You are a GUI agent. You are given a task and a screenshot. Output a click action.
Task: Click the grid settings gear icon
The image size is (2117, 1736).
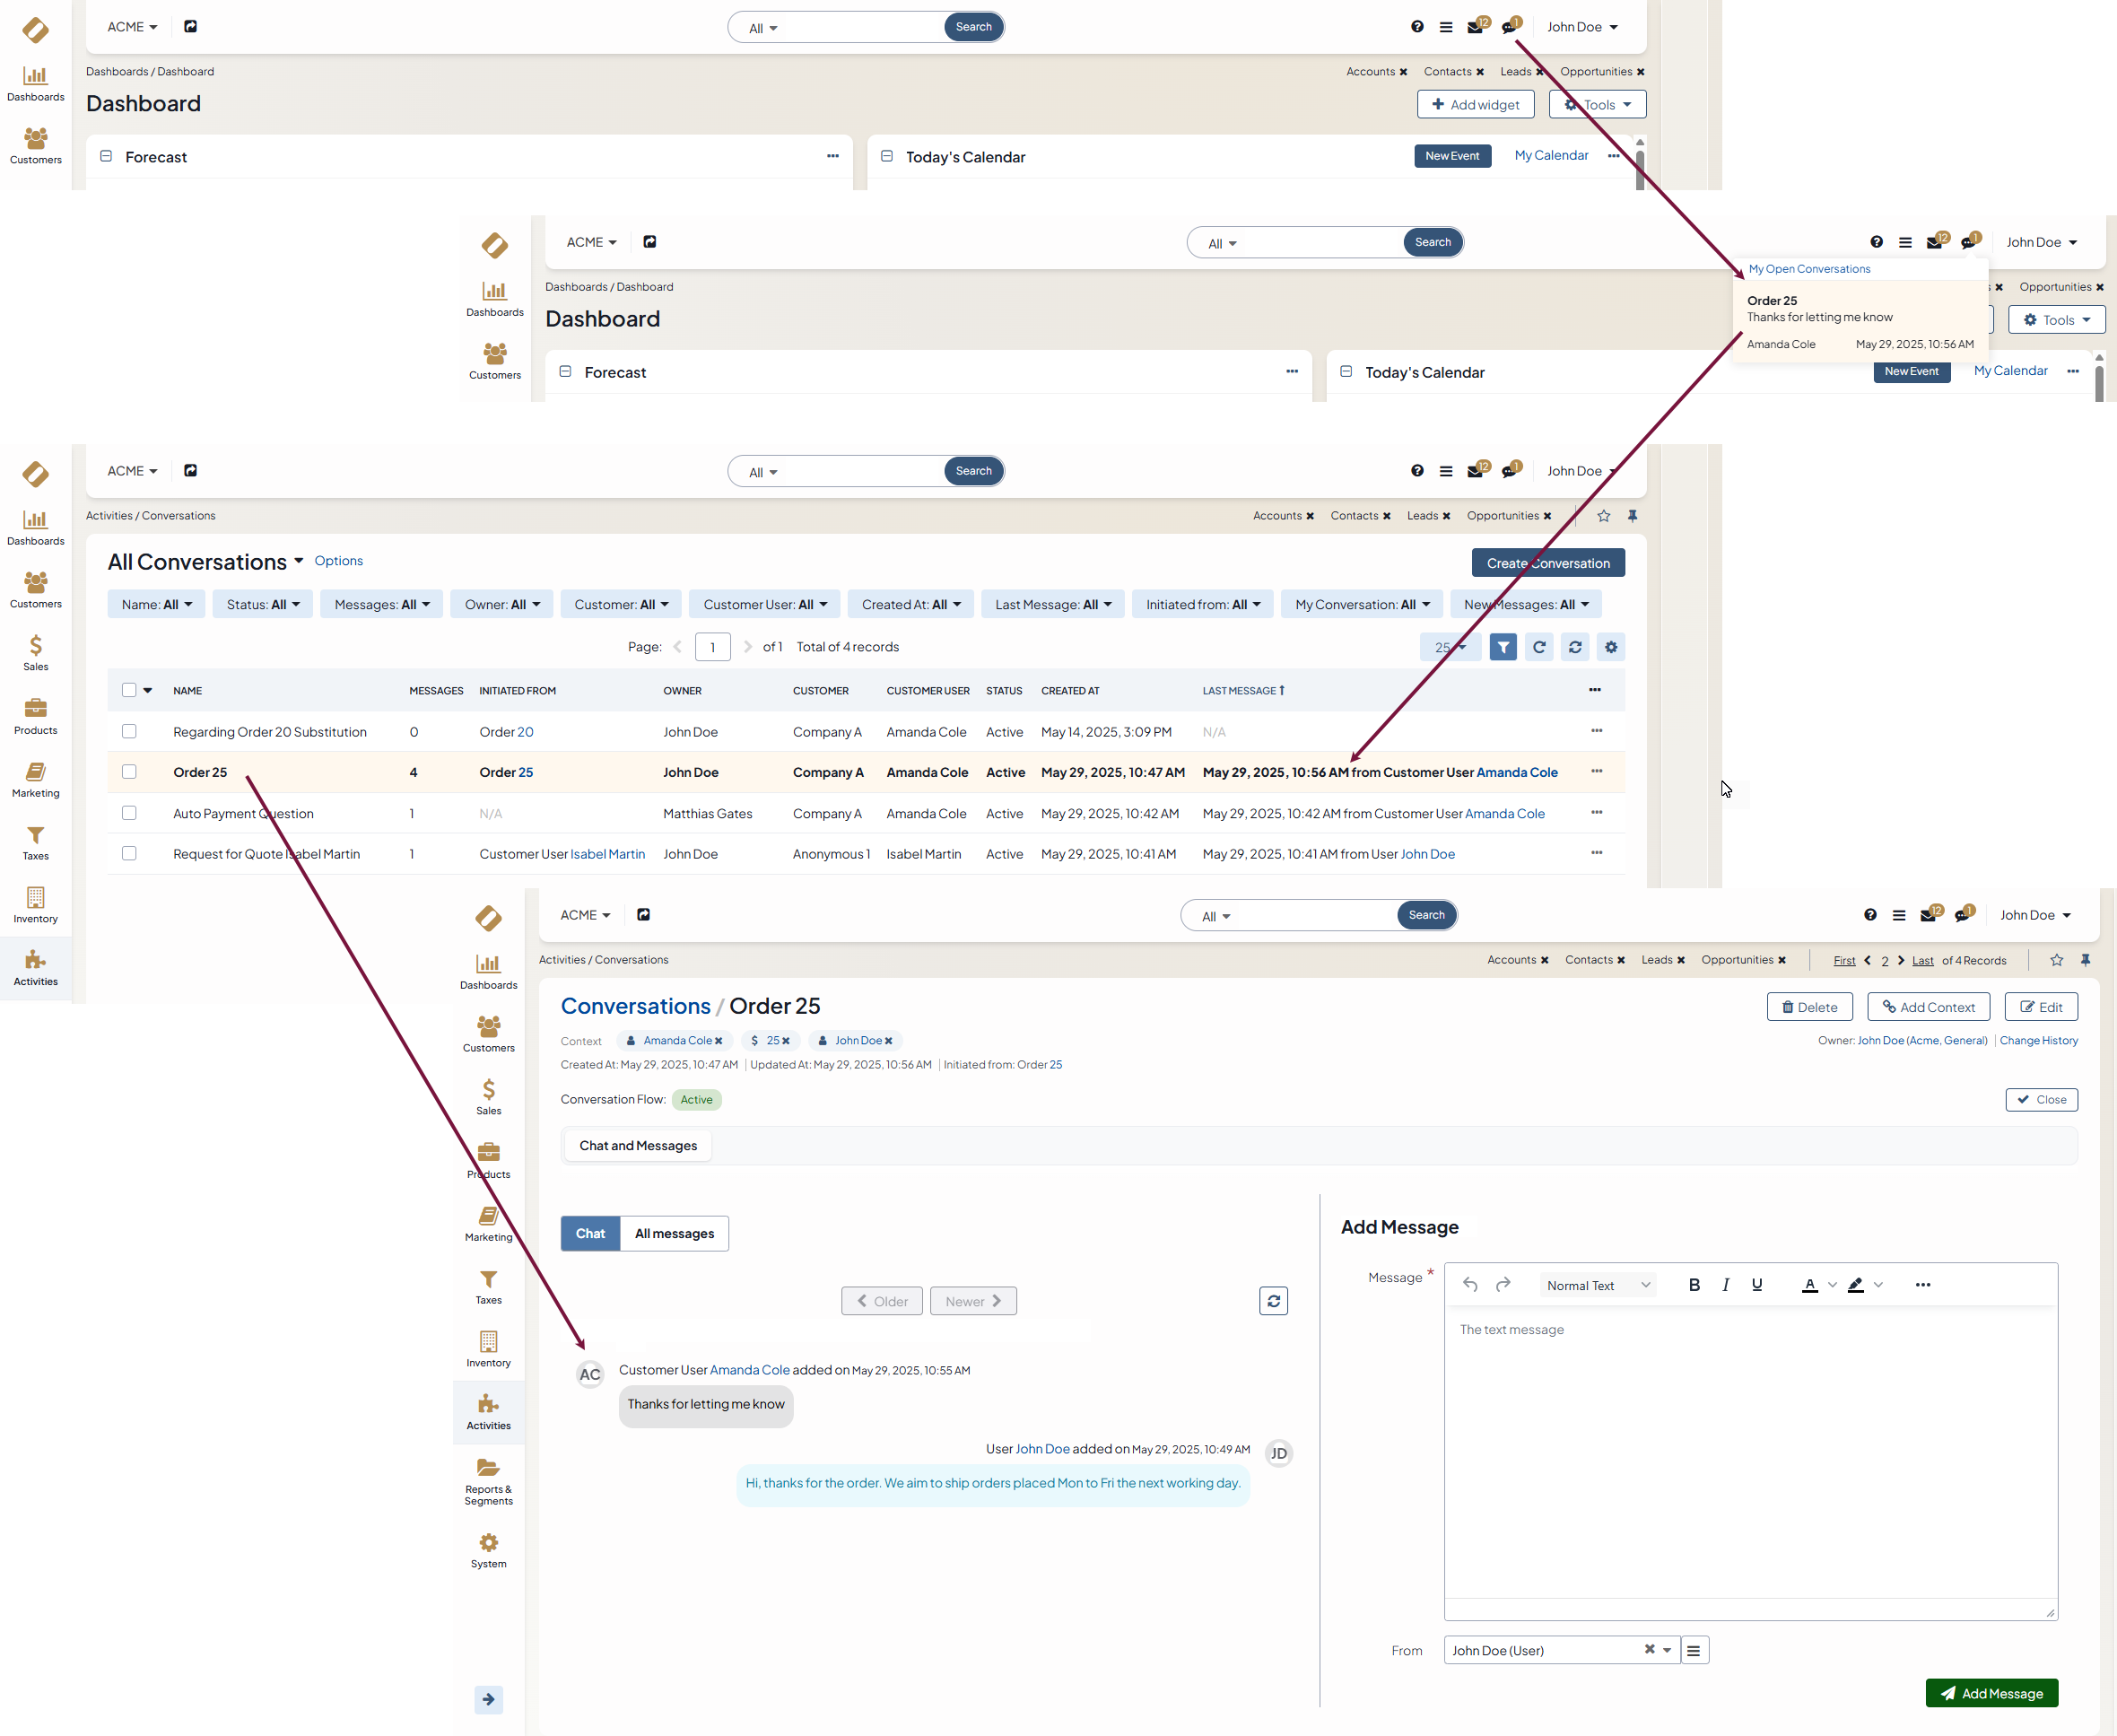pyautogui.click(x=1610, y=647)
